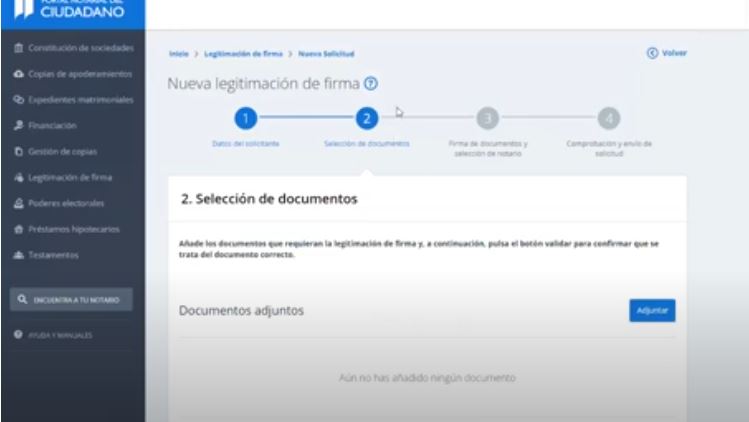Click the Gestión de copias icon
Screen dimensions: 749x422
pos(18,151)
